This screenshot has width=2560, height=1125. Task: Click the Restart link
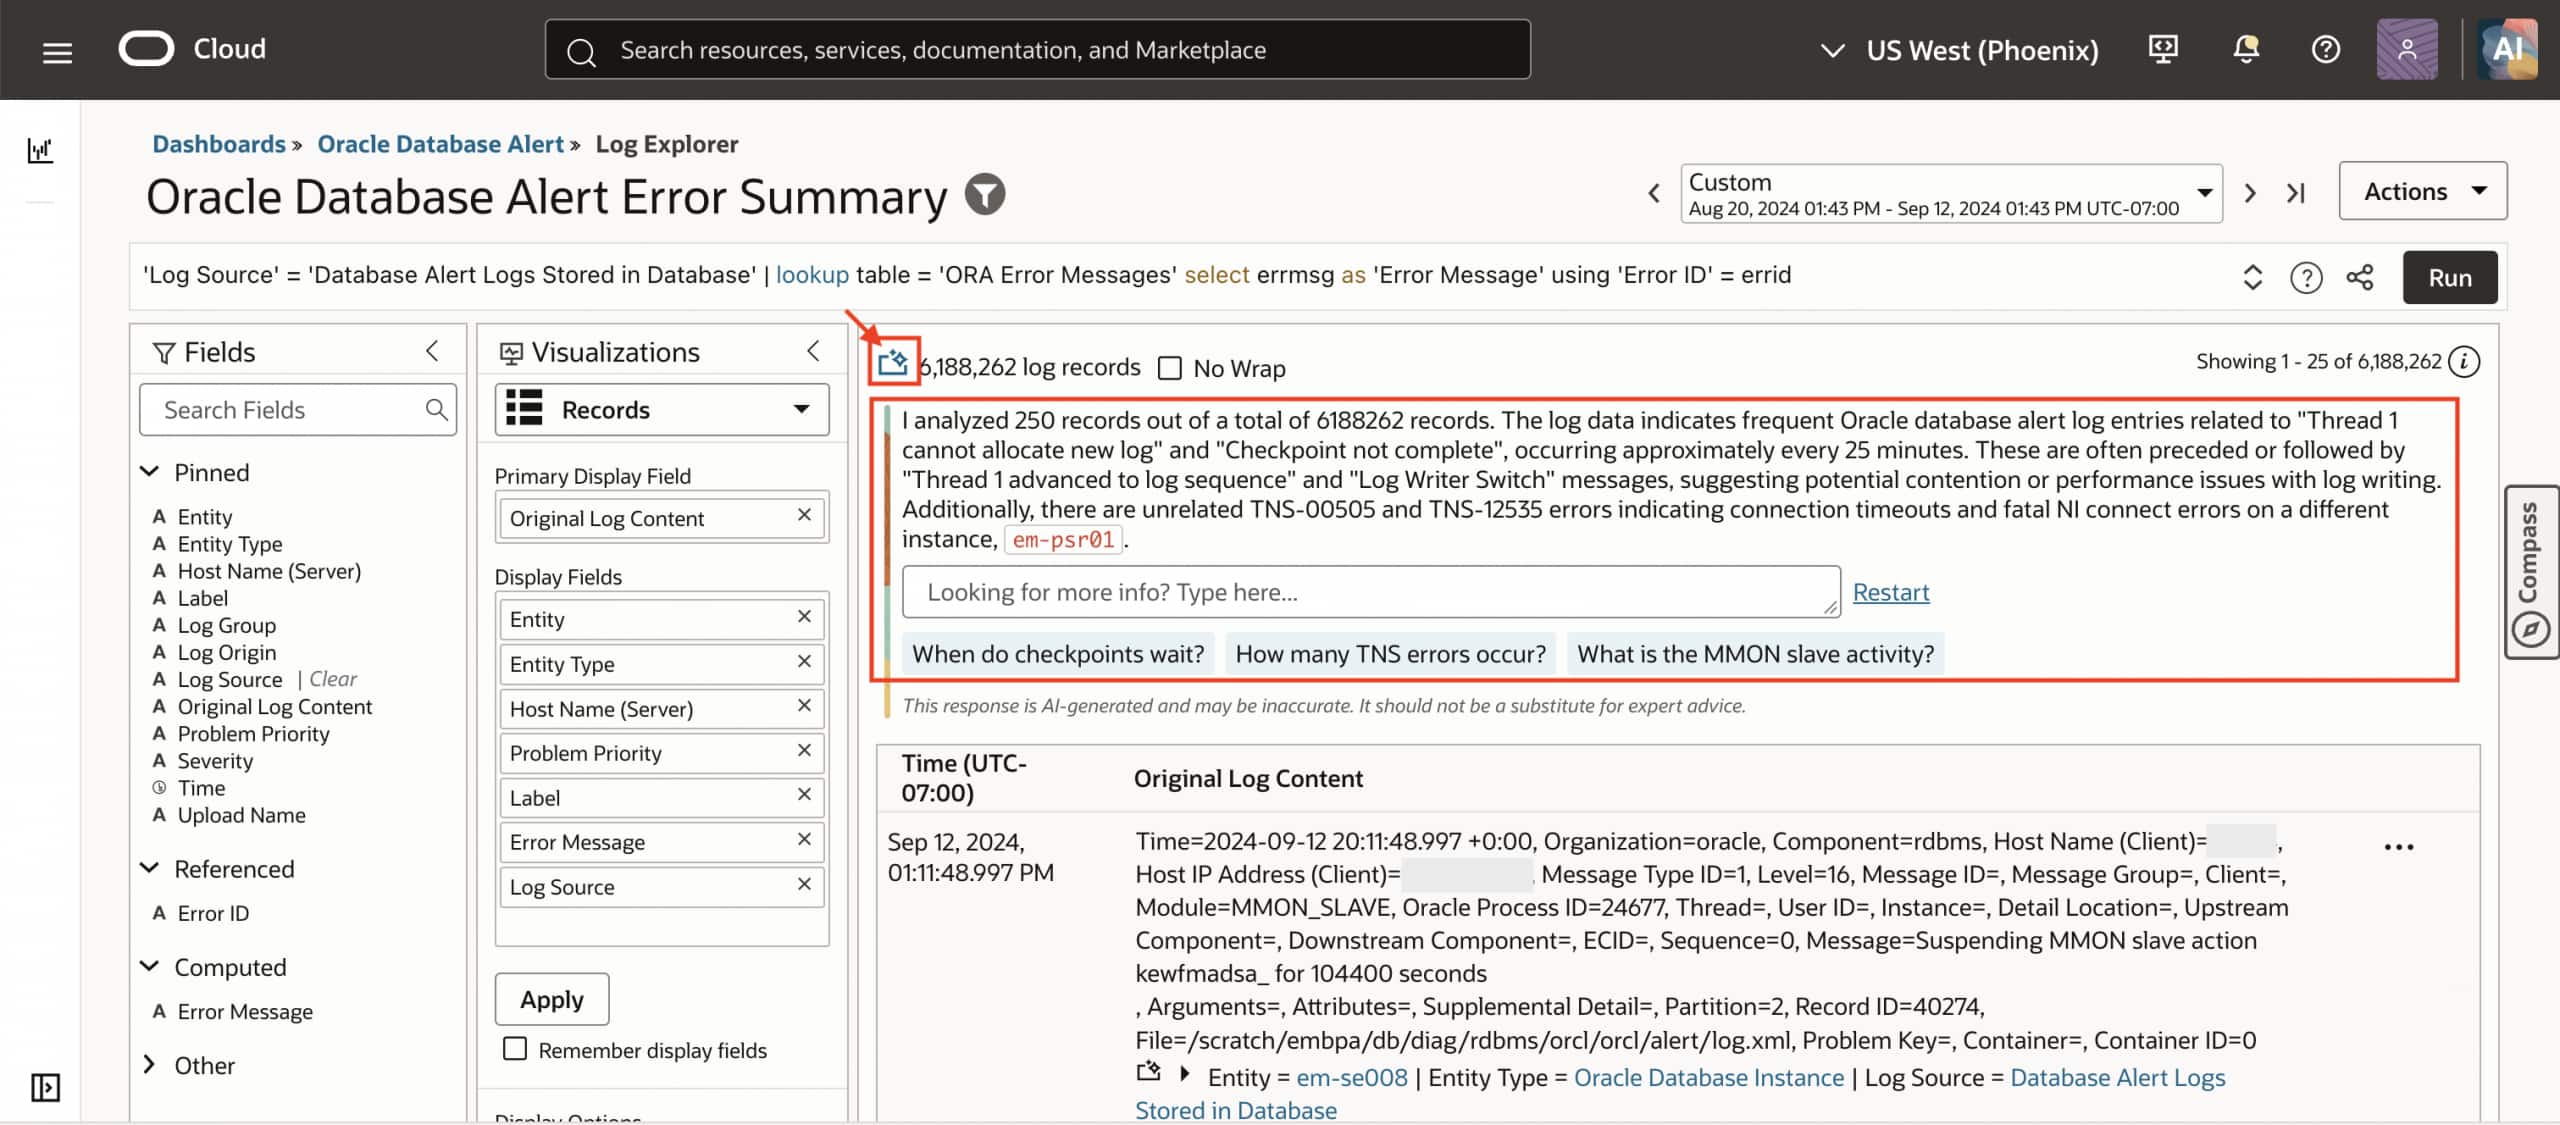pyautogui.click(x=1891, y=592)
